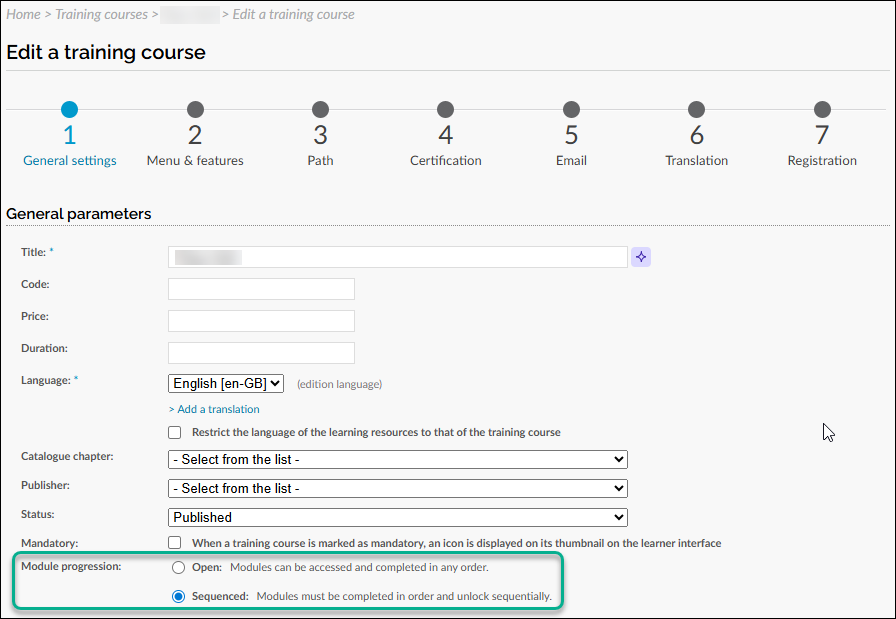The width and height of the screenshot is (896, 619).
Task: Click the step 5 Email circle
Action: [571, 110]
